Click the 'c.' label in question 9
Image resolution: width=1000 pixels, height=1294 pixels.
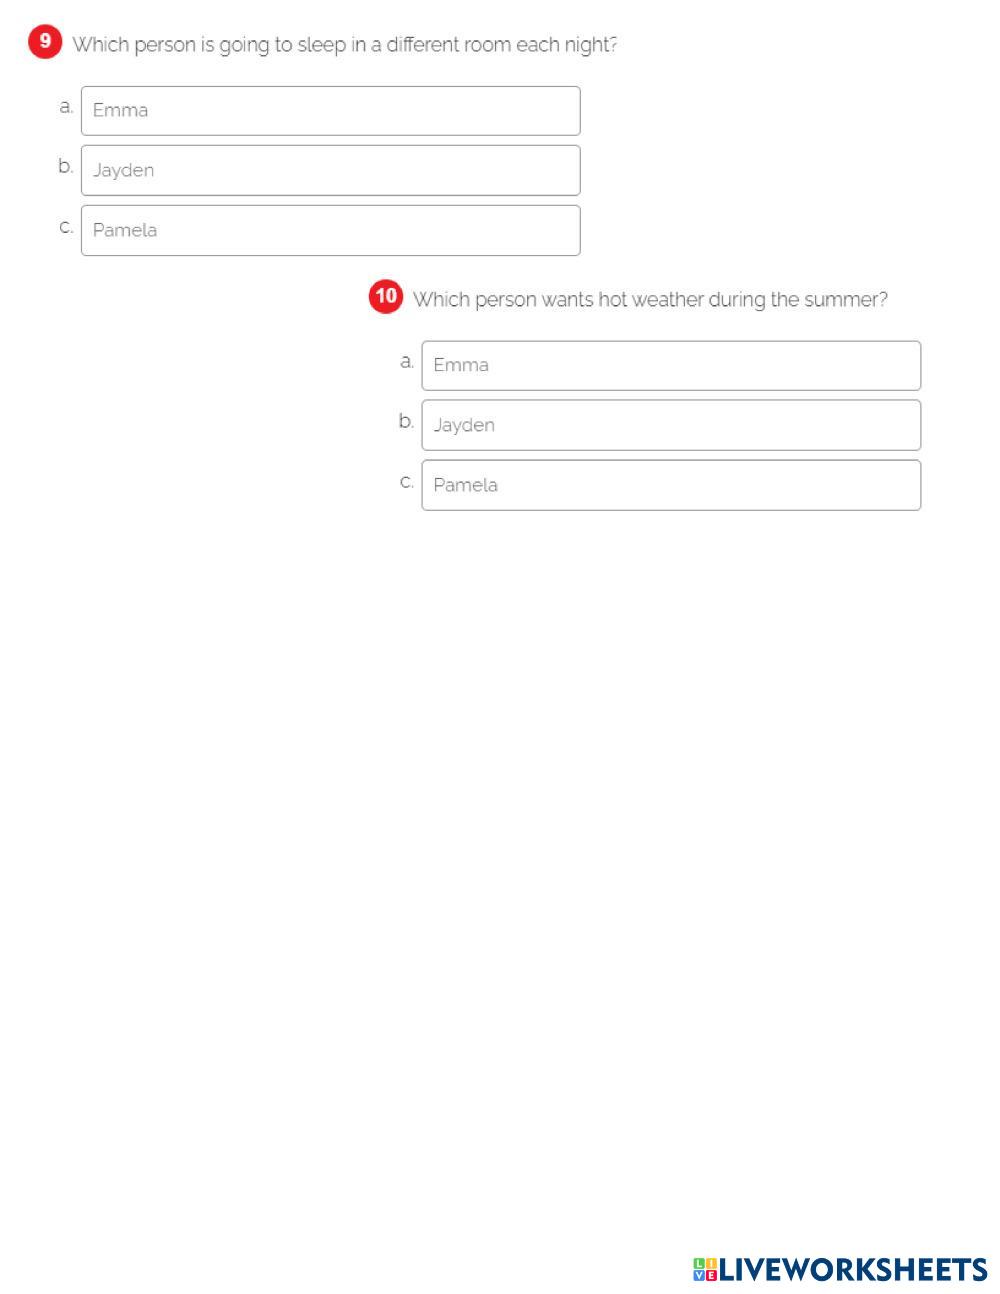[66, 227]
